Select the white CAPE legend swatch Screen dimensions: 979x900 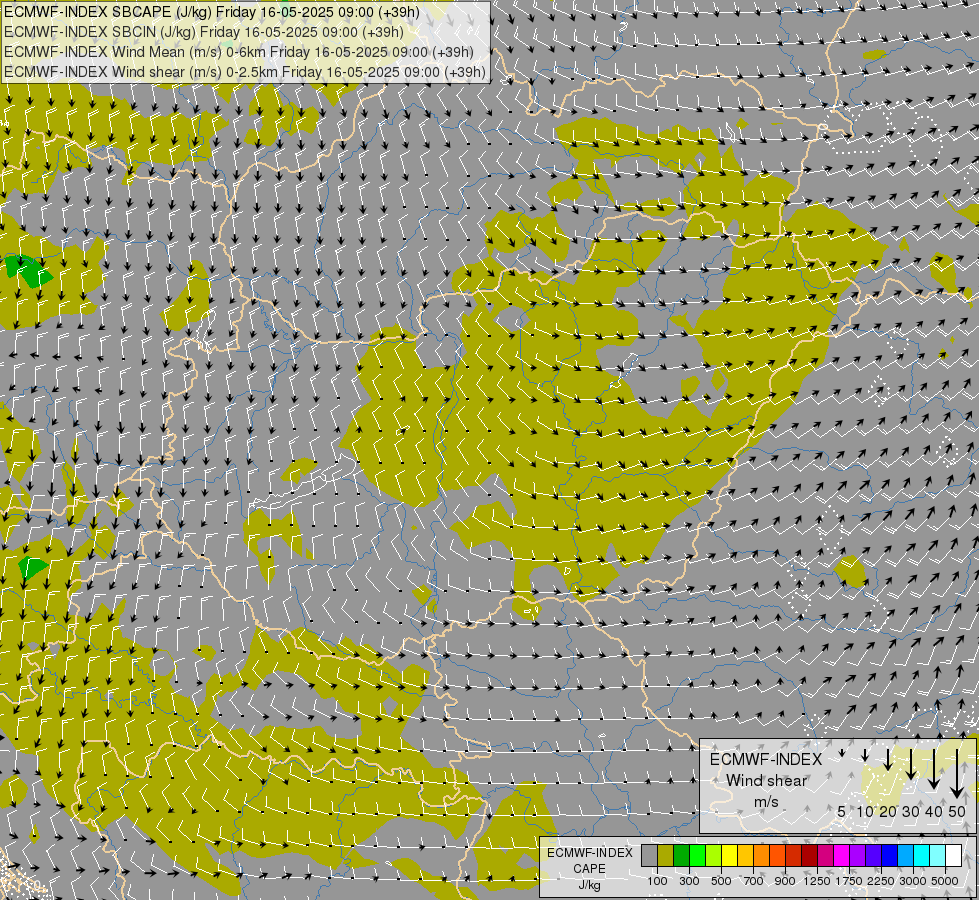[953, 855]
